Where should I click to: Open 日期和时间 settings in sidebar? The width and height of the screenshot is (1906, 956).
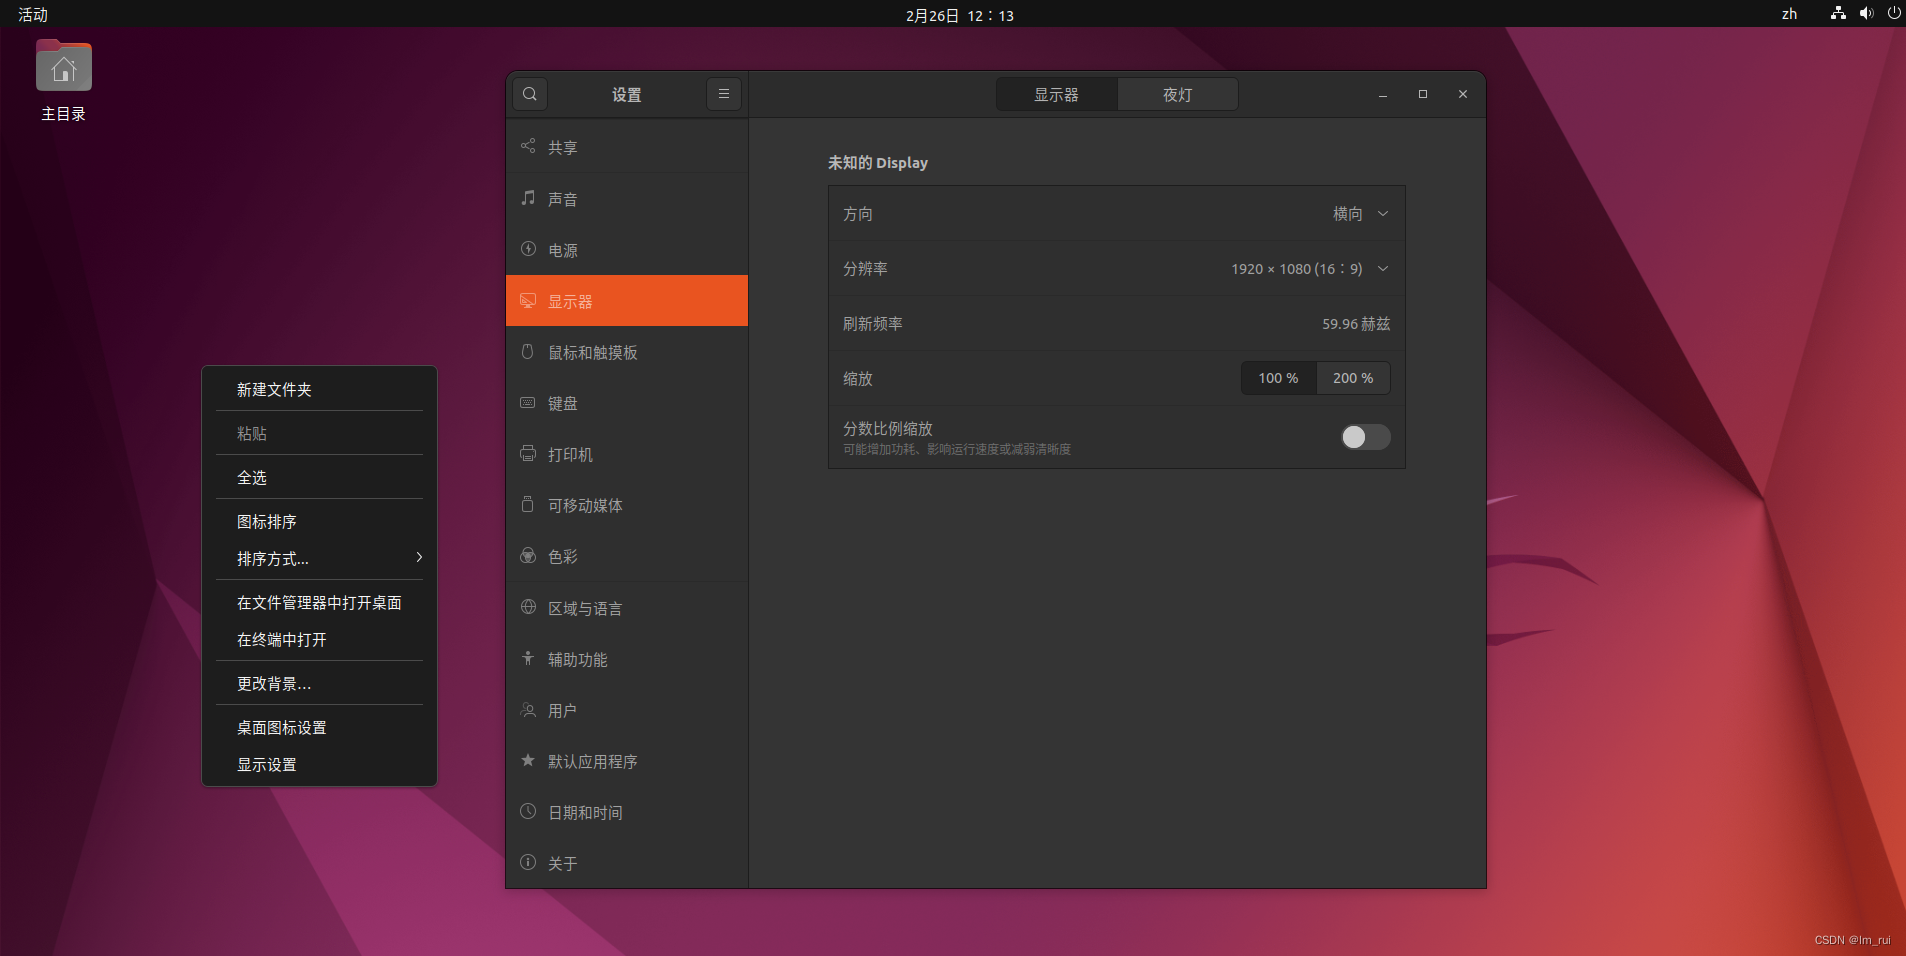point(627,812)
